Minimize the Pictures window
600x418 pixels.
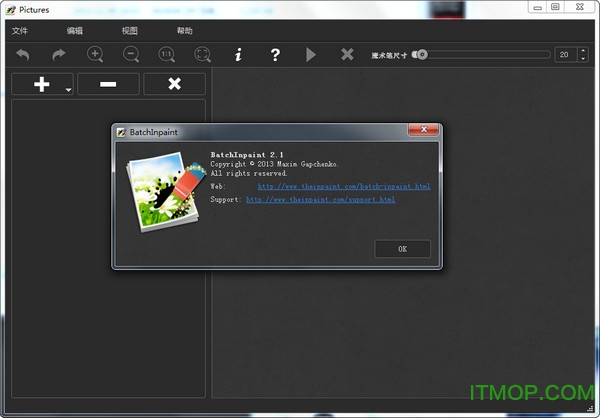537,7
